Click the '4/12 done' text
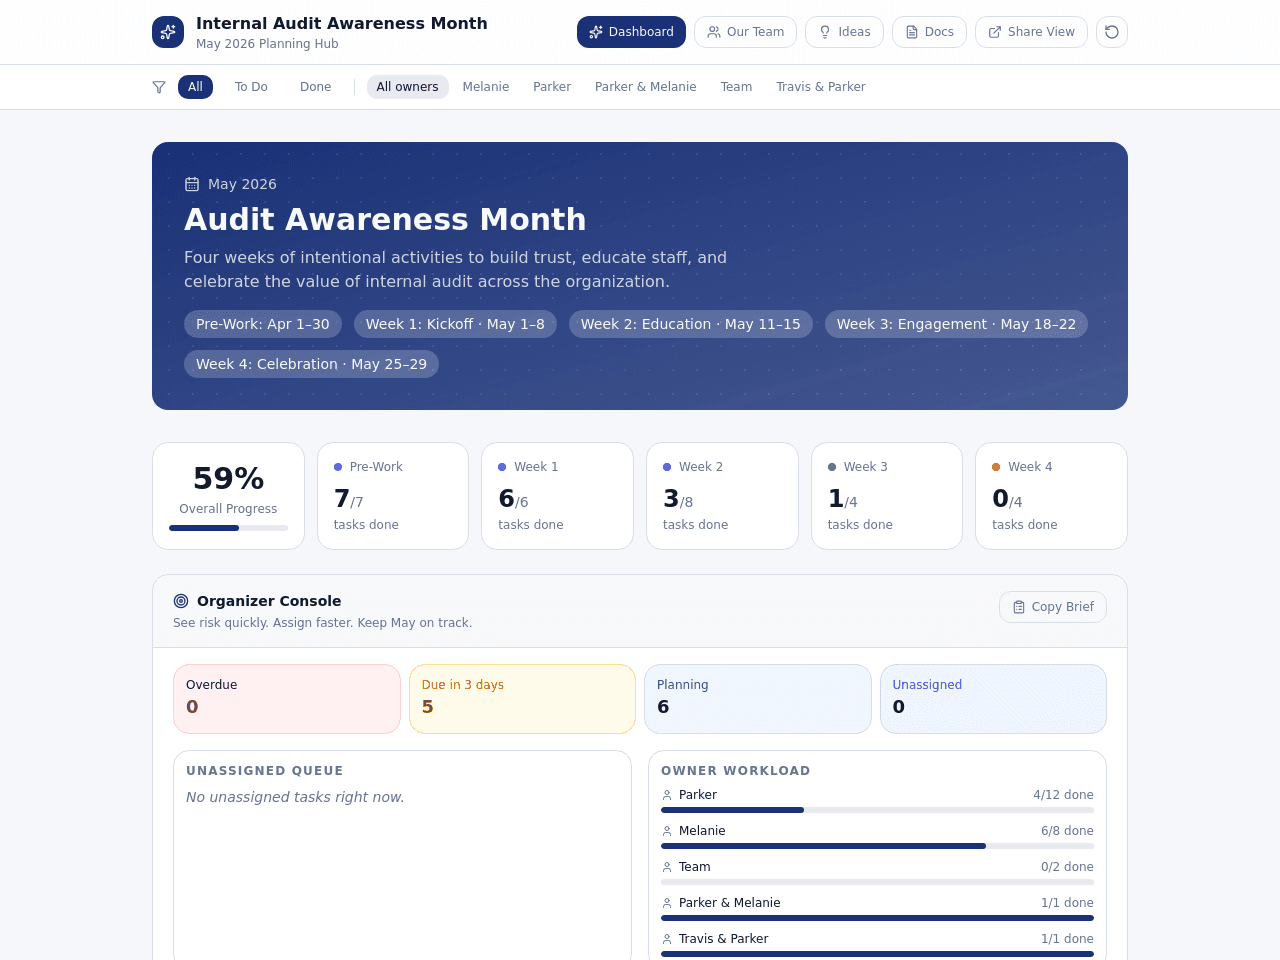Screen dimensions: 1280x960 pyautogui.click(x=1063, y=795)
